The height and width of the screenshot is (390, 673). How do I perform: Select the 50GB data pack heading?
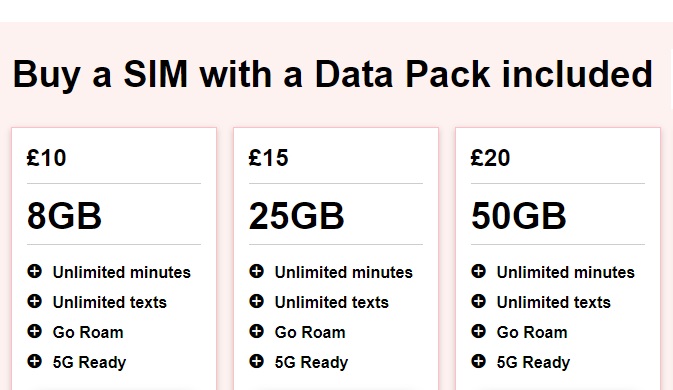[518, 215]
